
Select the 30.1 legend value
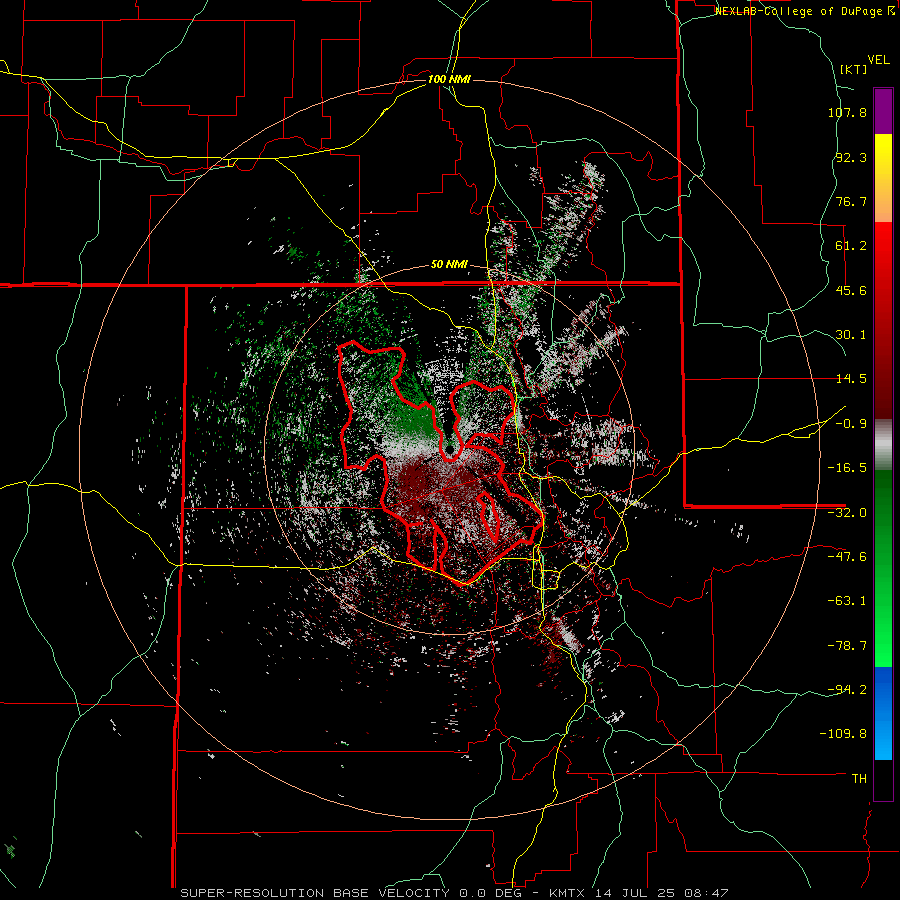tap(851, 335)
